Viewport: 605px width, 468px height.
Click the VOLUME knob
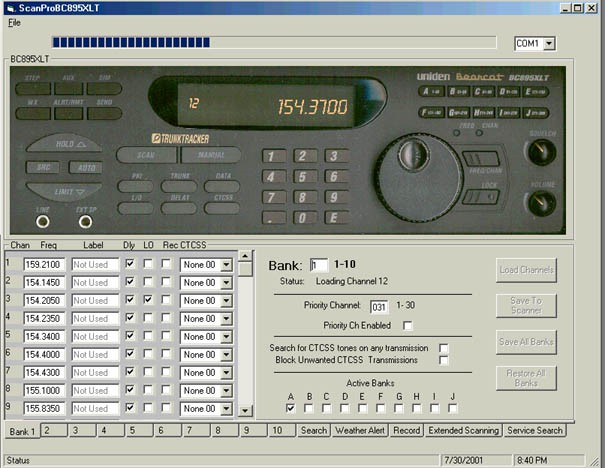542,203
